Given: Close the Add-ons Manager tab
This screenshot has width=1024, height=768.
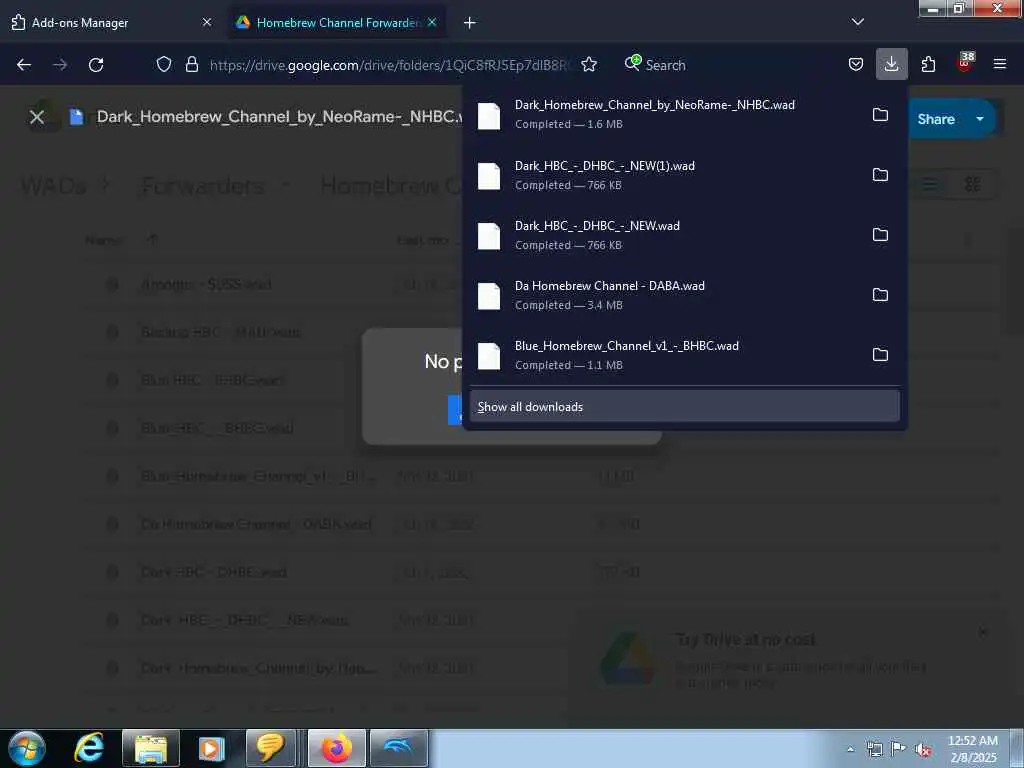Looking at the screenshot, I should point(207,22).
